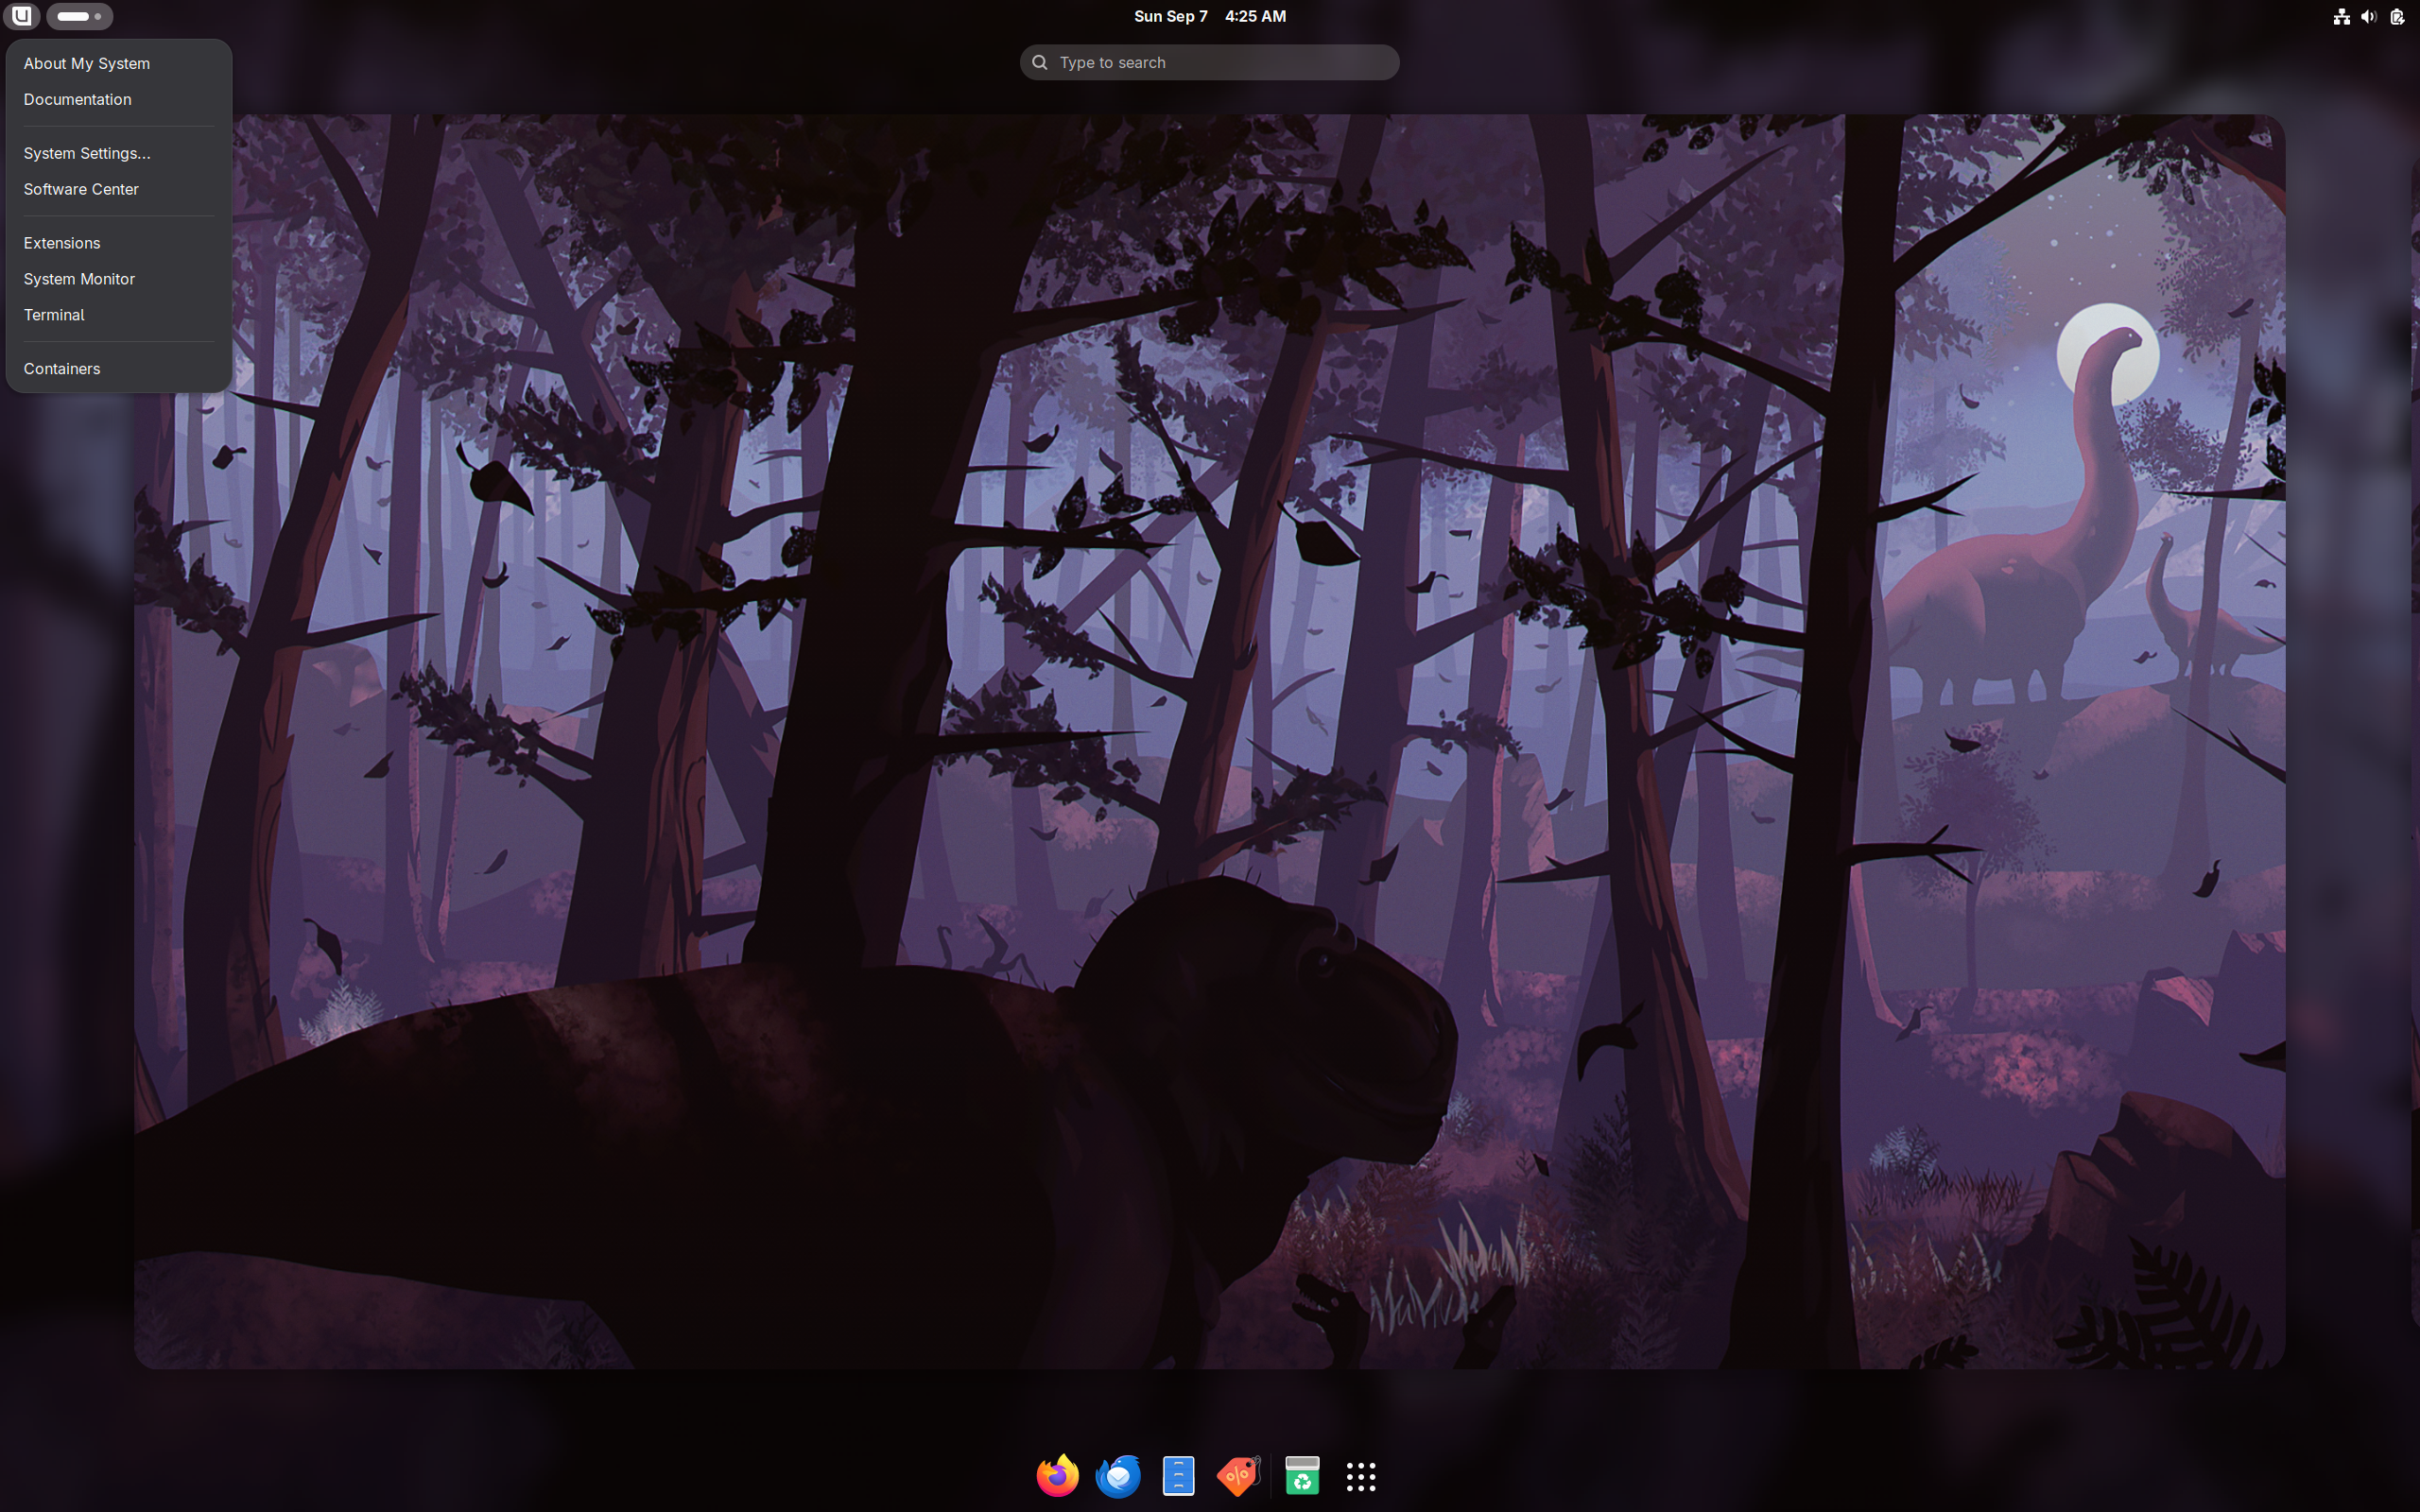Launch Firefox from the dock
This screenshot has height=1512, width=2420.
tap(1058, 1475)
